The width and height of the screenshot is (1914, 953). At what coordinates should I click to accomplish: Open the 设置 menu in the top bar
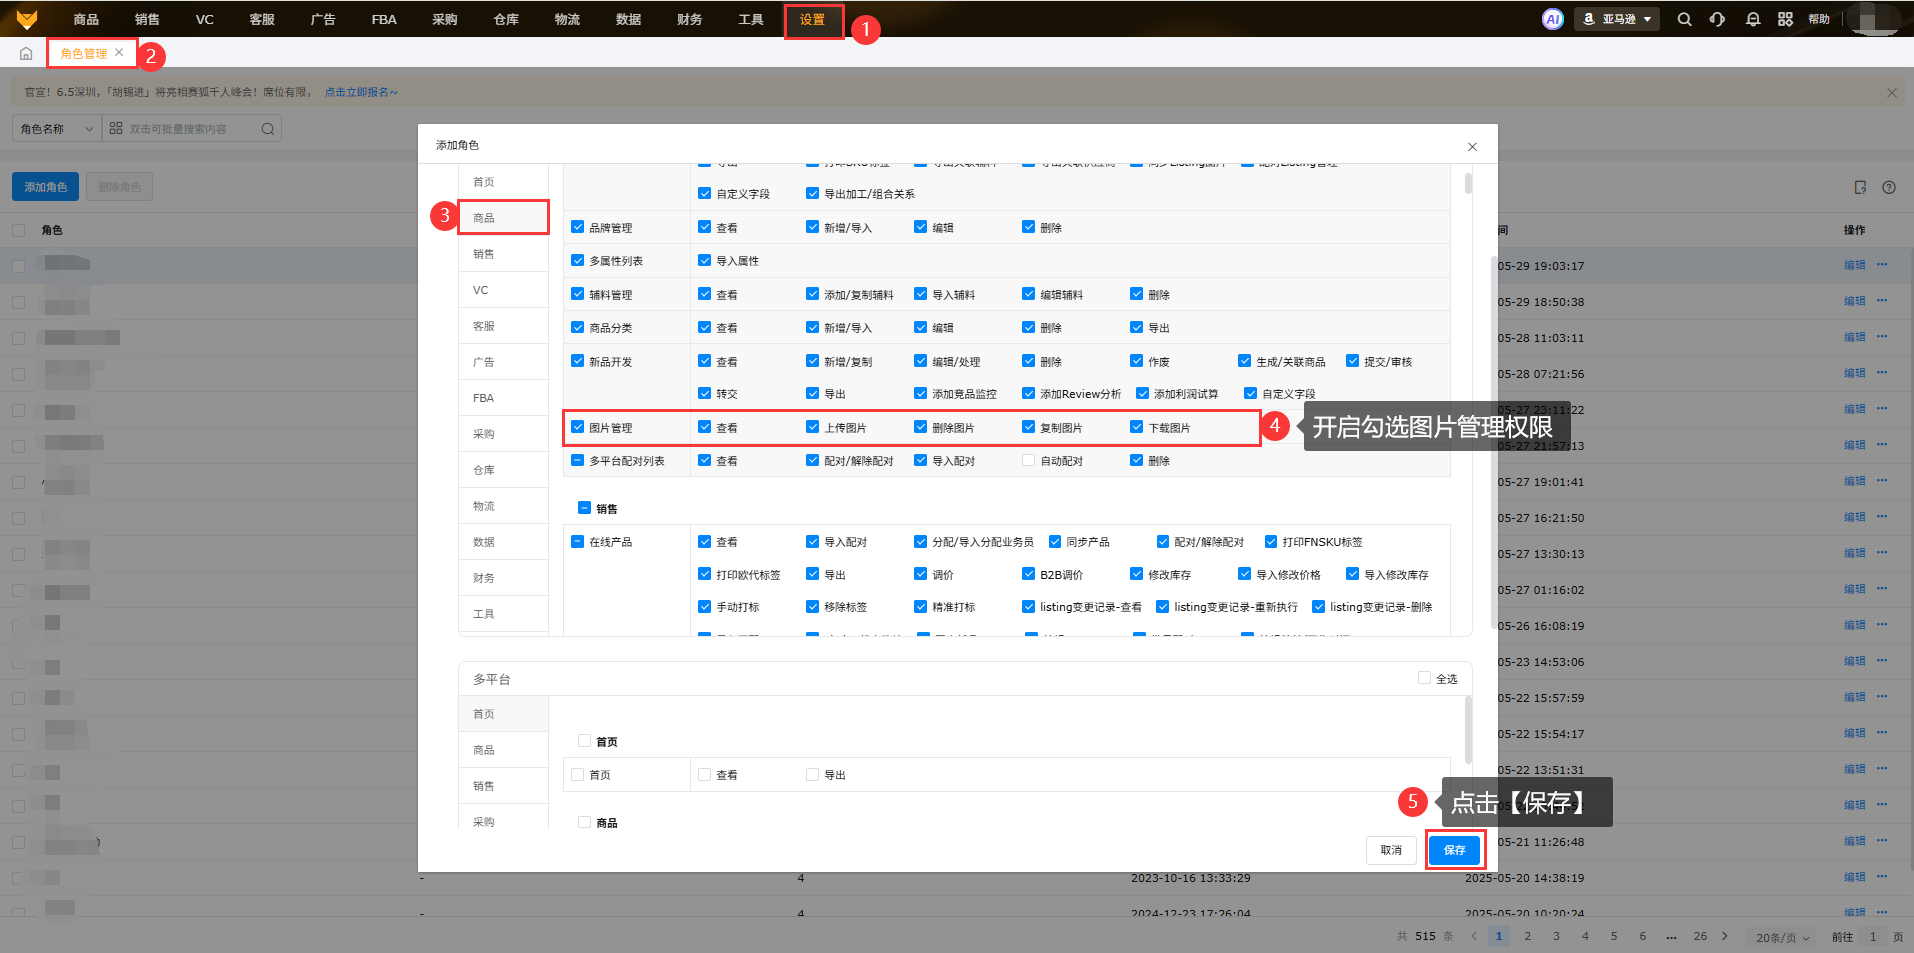pos(812,20)
